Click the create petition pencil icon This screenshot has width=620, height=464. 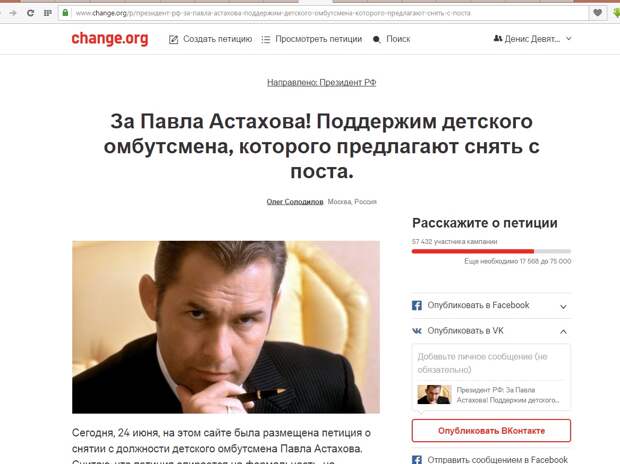coord(173,39)
